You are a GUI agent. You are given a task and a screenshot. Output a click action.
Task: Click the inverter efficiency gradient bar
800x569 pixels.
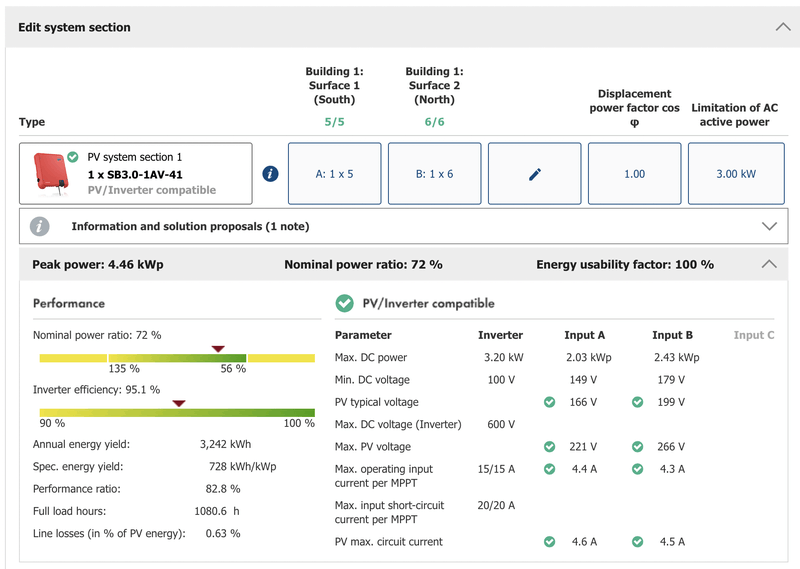[x=176, y=411]
